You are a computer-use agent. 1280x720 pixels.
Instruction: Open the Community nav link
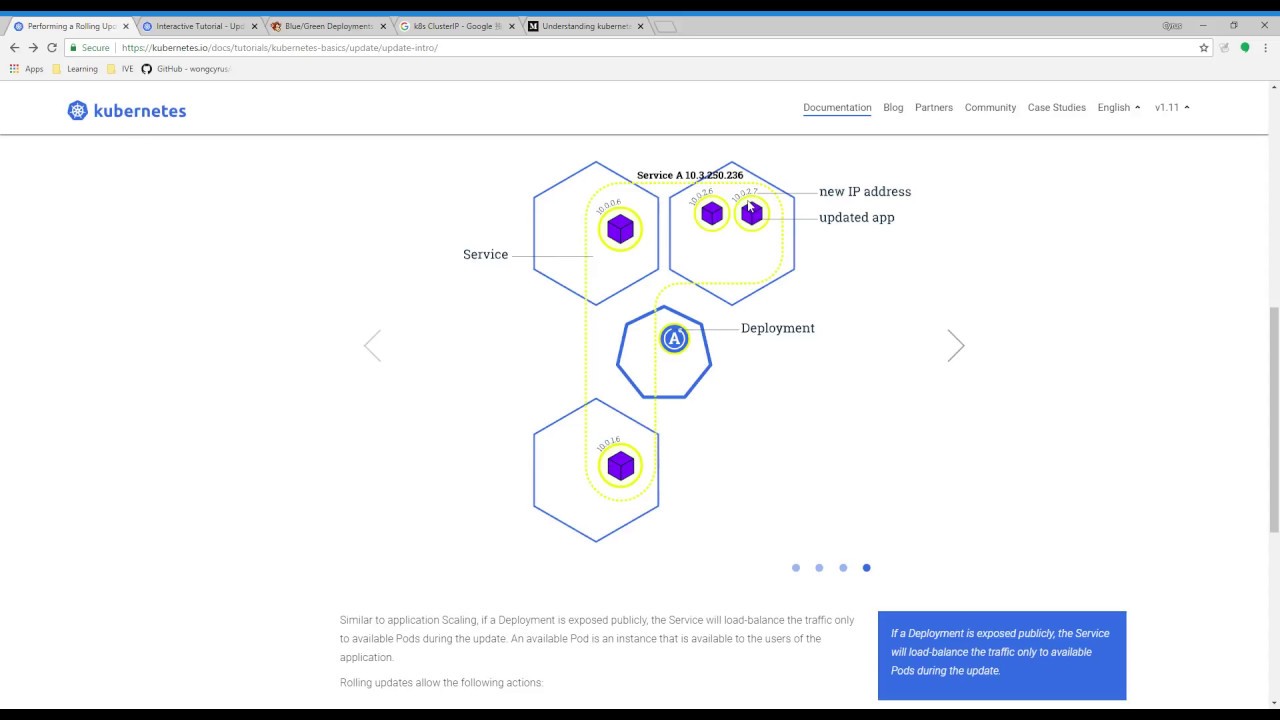[x=990, y=107]
